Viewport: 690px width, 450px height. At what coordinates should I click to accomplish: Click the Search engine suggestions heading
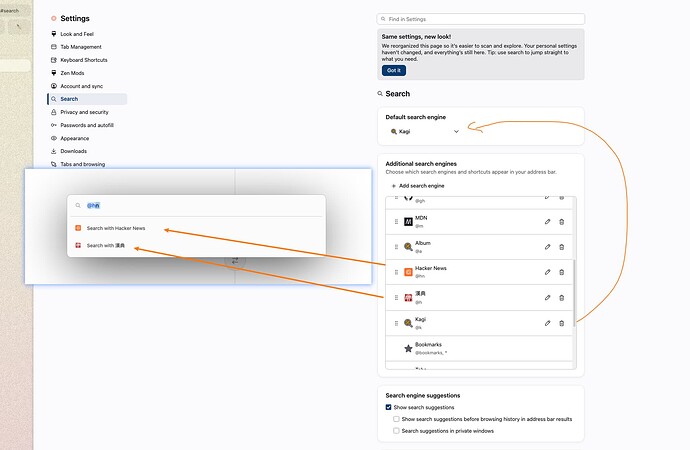(x=423, y=395)
